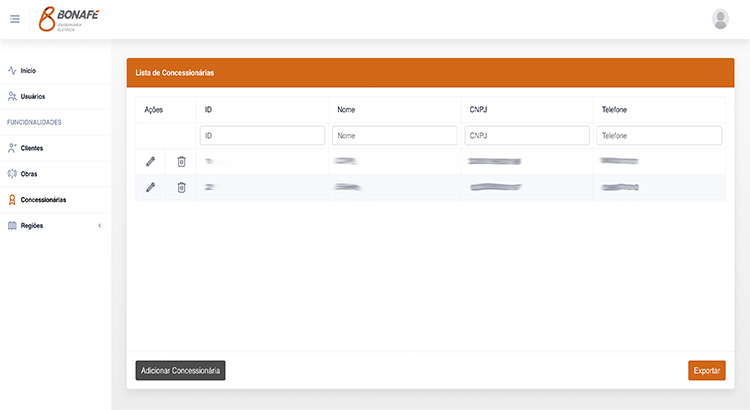Click the Adicionar Concessionária button
The height and width of the screenshot is (410, 750).
click(x=180, y=370)
